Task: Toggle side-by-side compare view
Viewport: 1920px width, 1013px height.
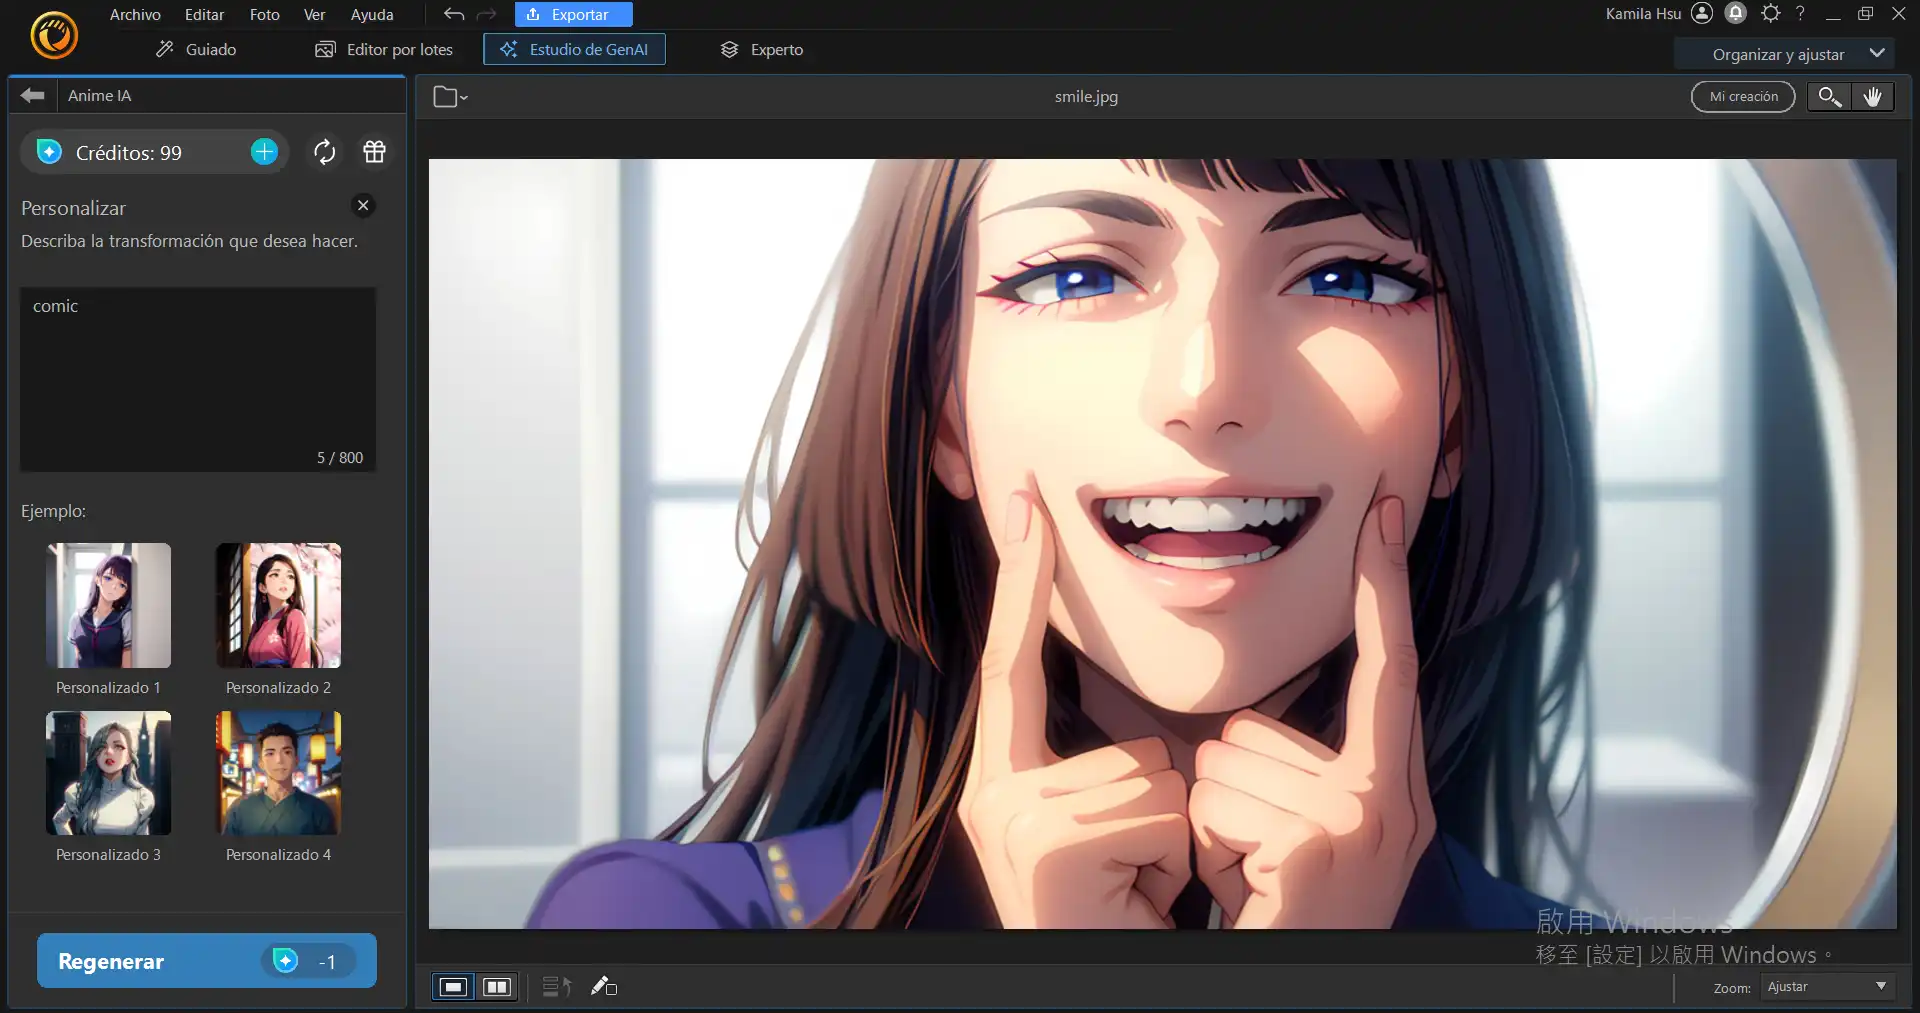Action: click(497, 987)
